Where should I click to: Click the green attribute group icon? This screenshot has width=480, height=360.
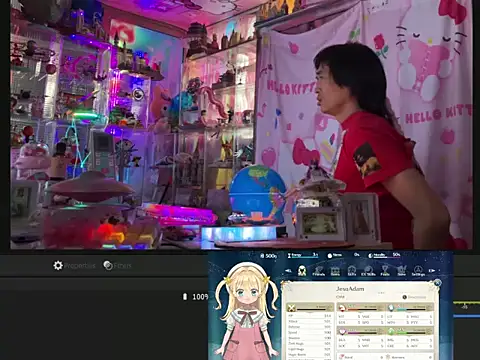[392, 331]
